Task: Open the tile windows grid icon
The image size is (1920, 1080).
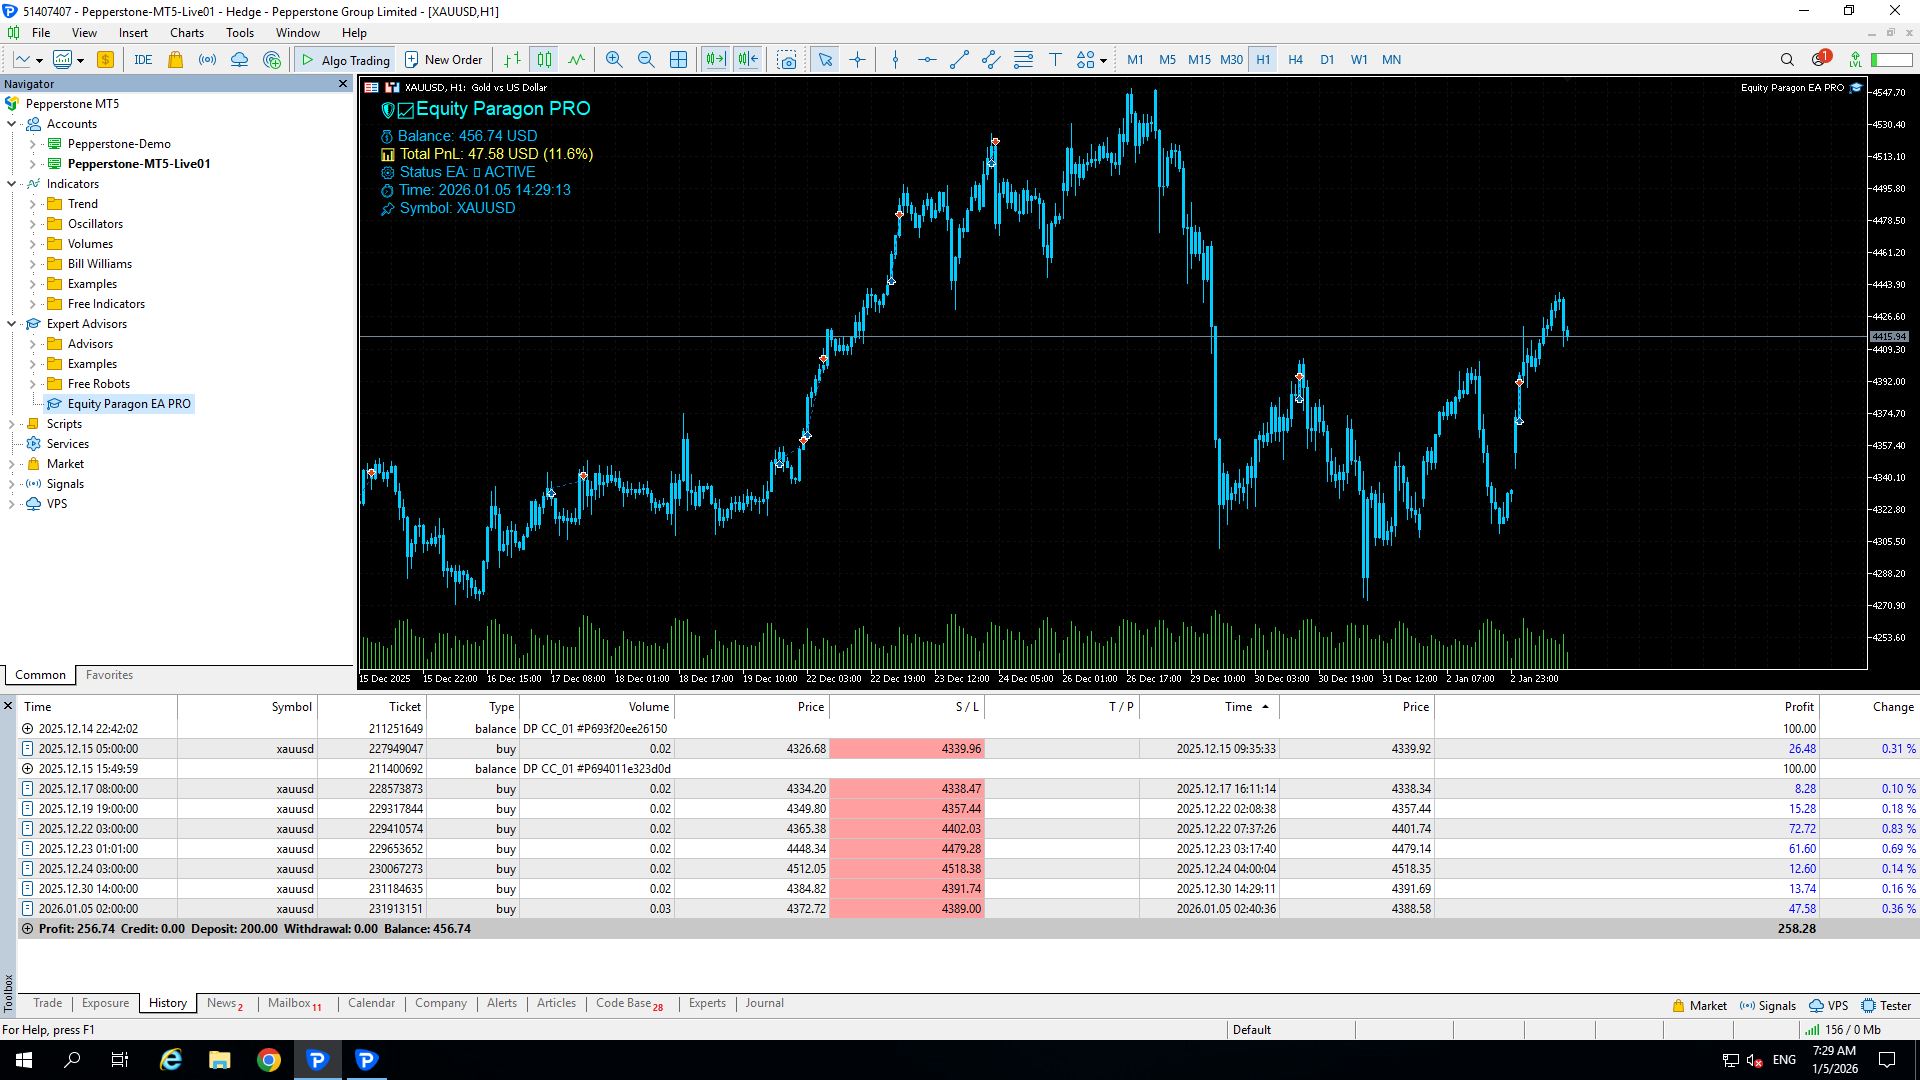Action: coord(678,60)
